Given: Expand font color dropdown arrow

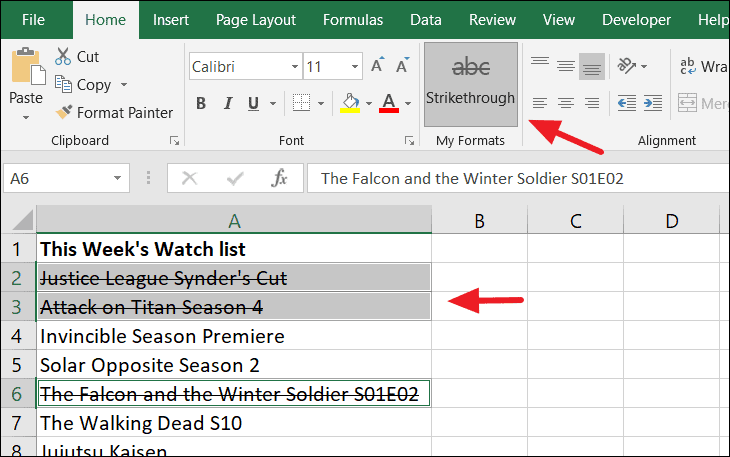Looking at the screenshot, I should 408,103.
